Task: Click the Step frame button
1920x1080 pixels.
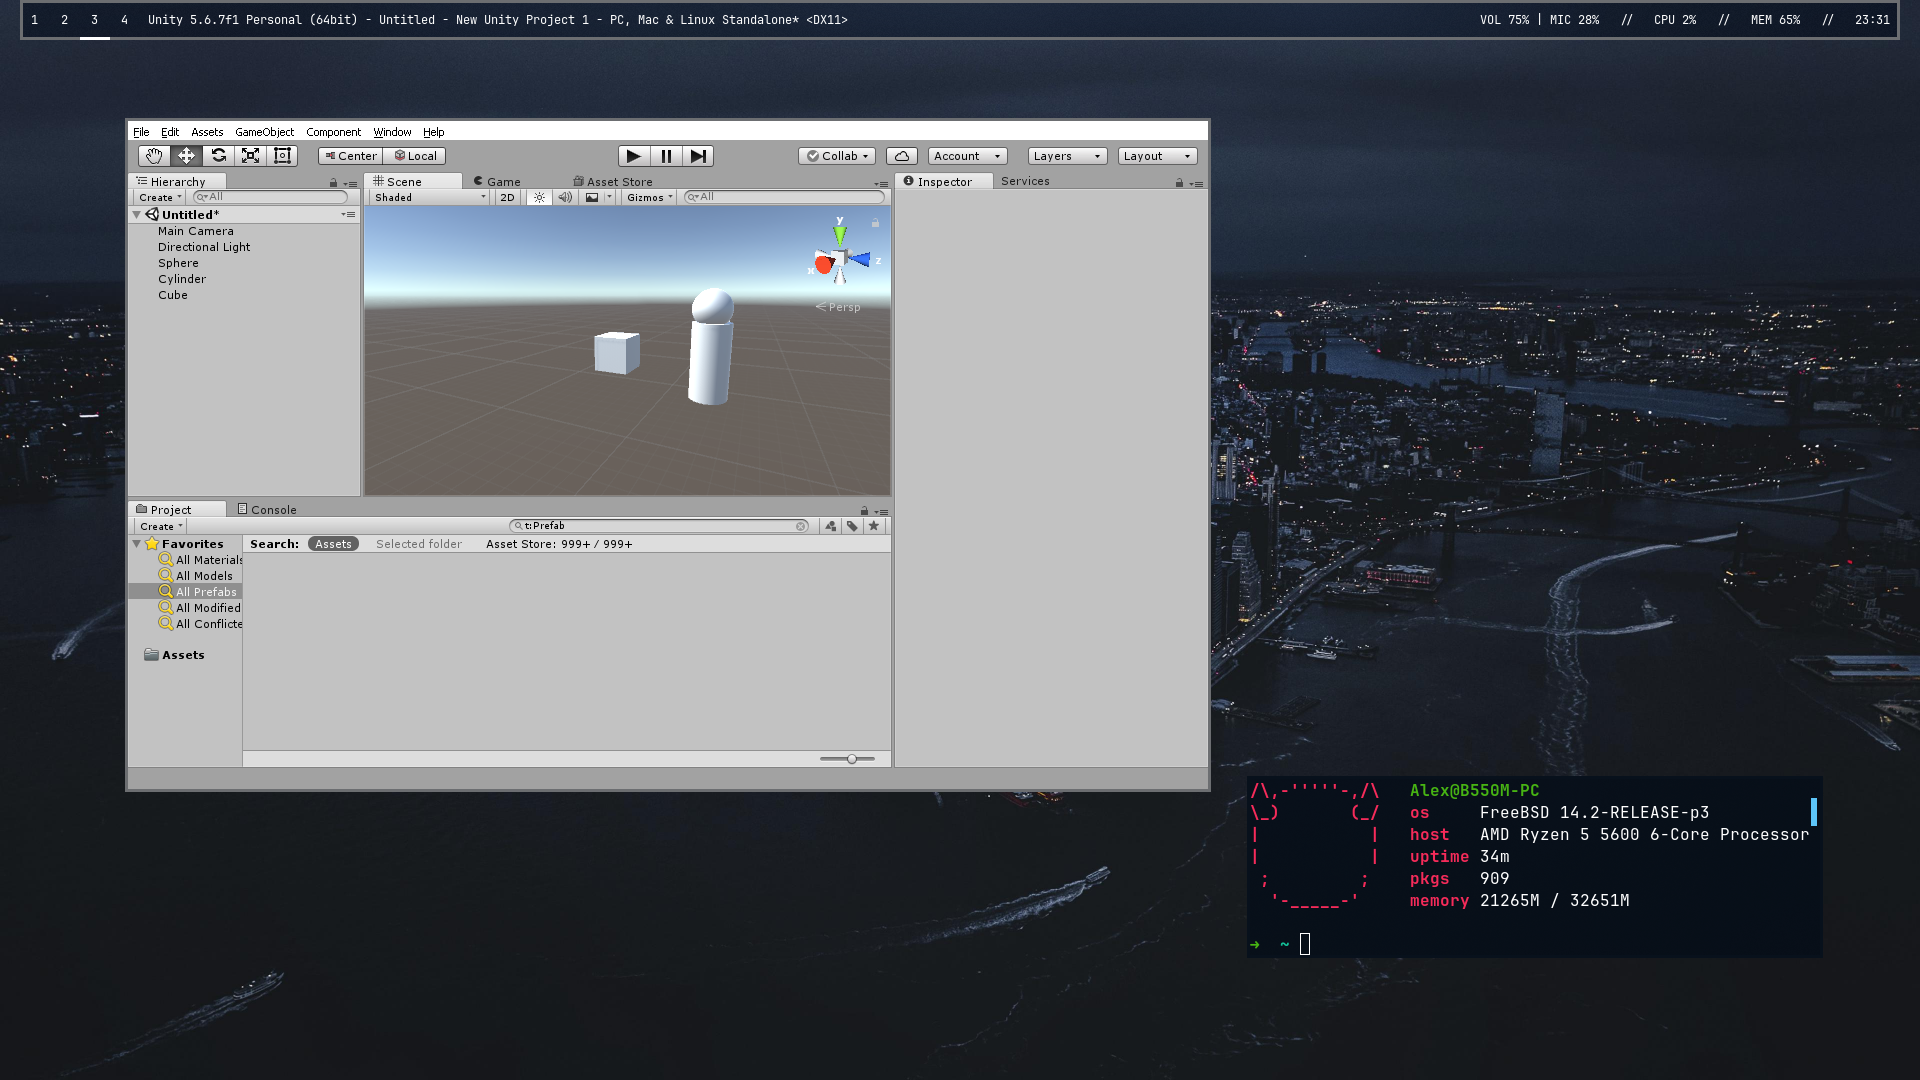Action: click(x=698, y=156)
